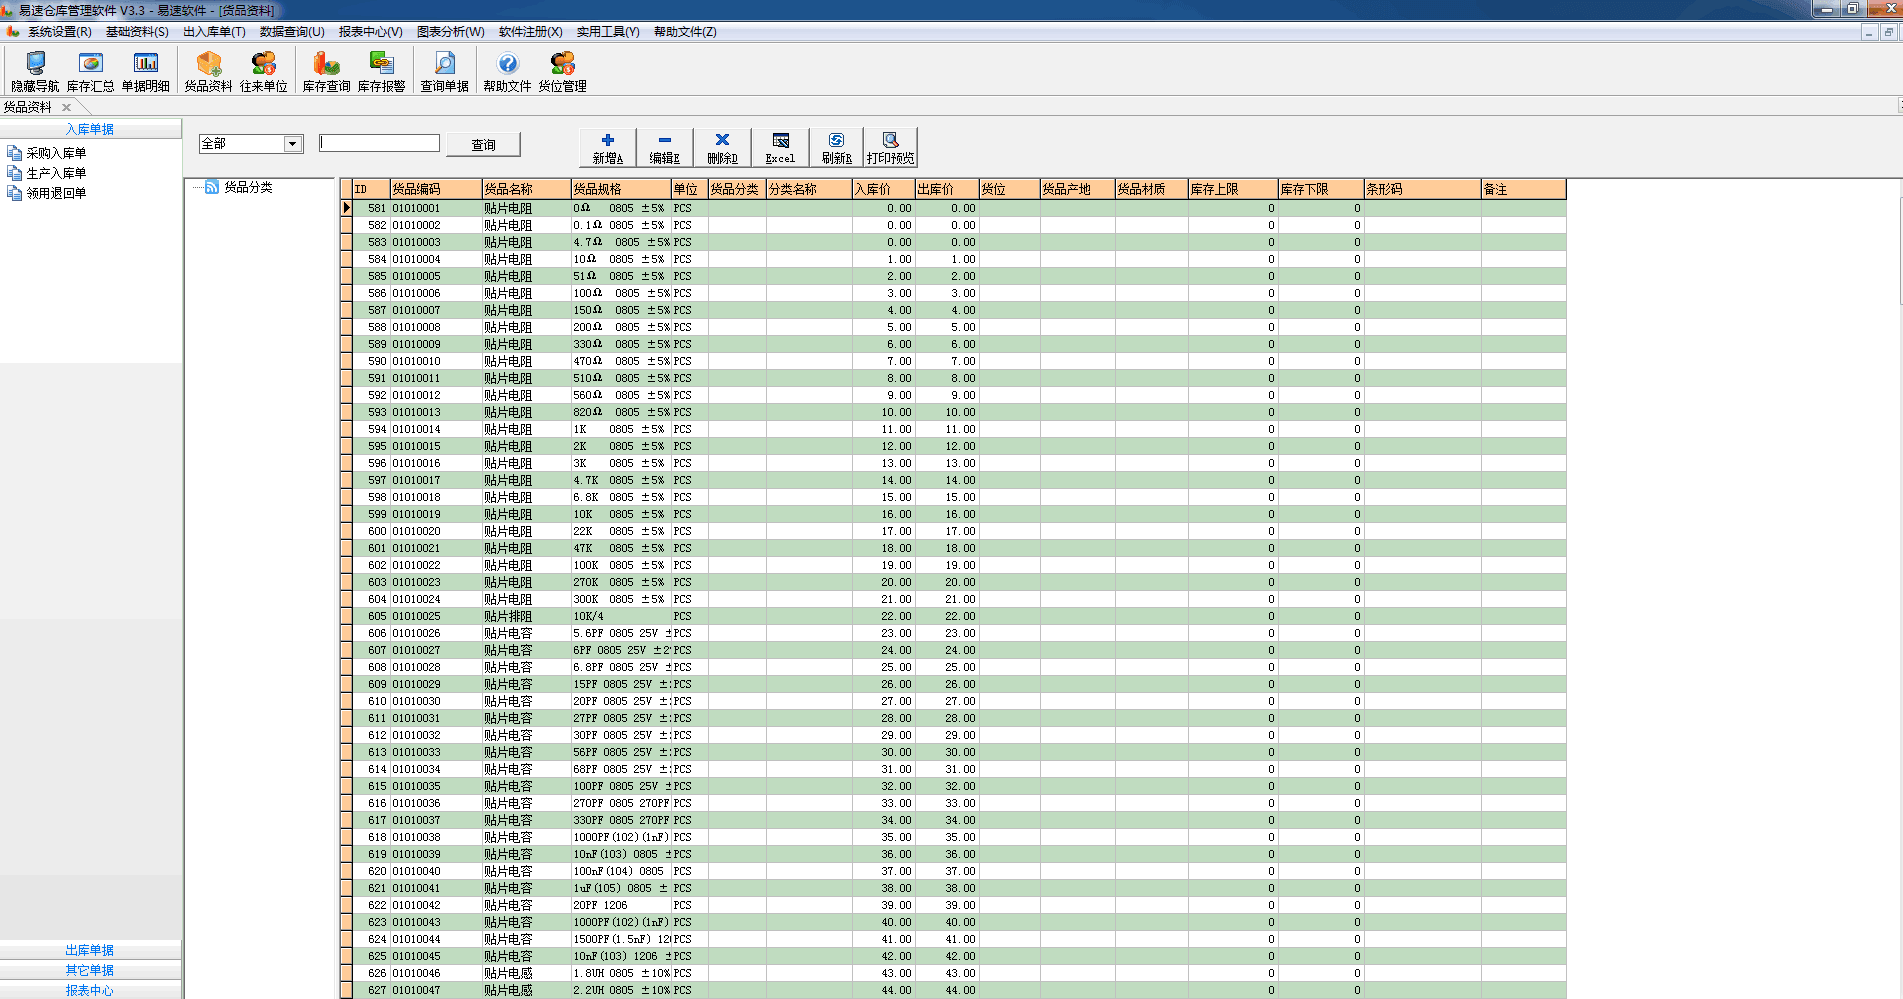The height and width of the screenshot is (999, 1903).
Task: Sort by the 货品名称 column header
Action: [526, 189]
